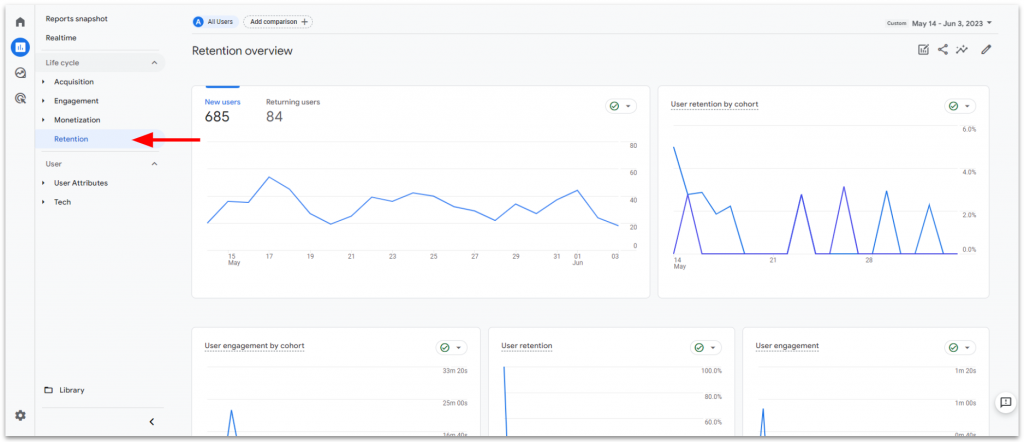This screenshot has height=442, width=1024.
Task: Collapse the Life cycle section header
Action: coord(153,63)
